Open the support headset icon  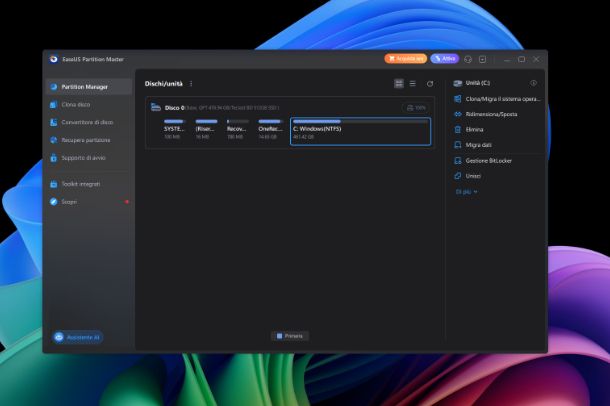click(x=468, y=59)
